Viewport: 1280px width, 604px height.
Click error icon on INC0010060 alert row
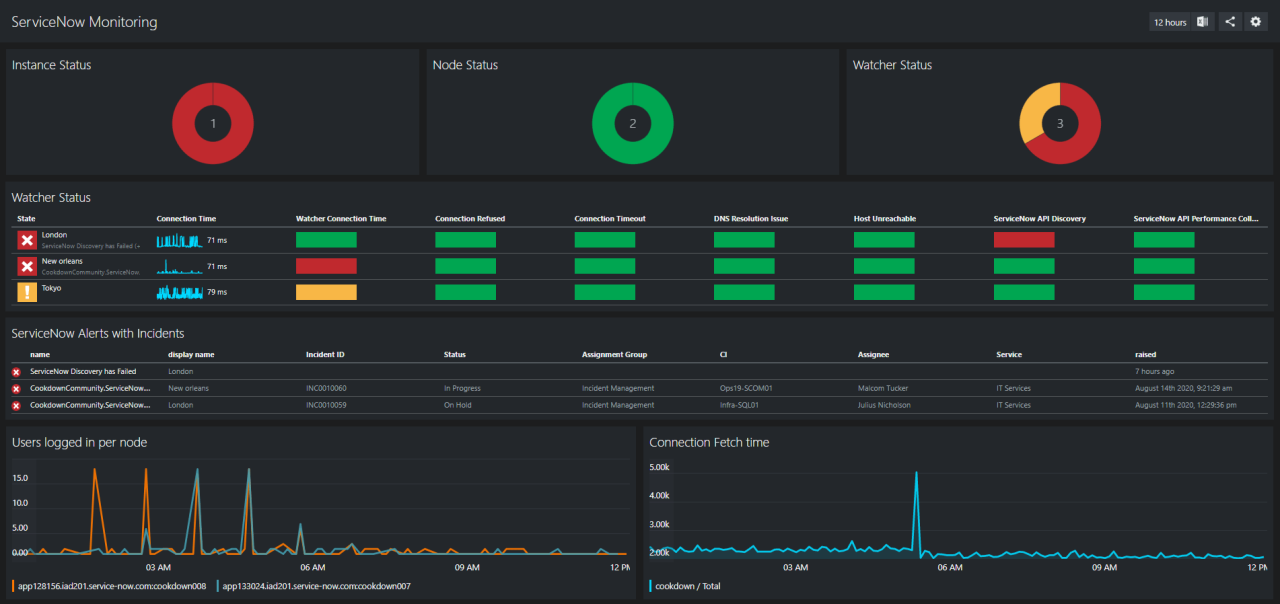tap(16, 389)
